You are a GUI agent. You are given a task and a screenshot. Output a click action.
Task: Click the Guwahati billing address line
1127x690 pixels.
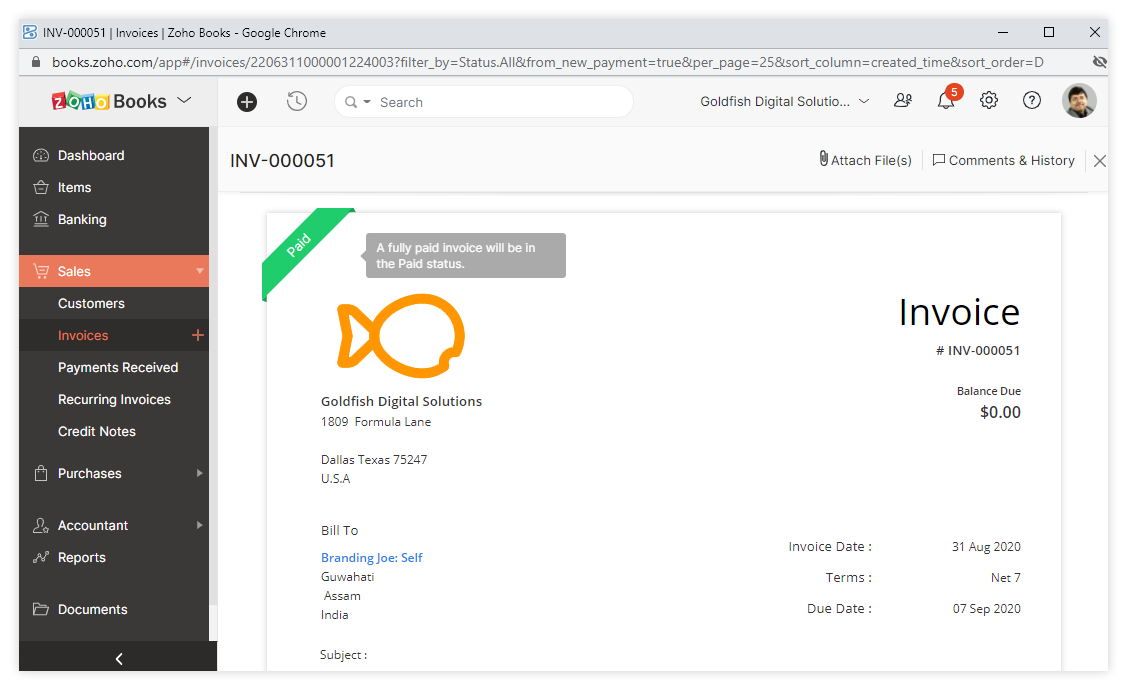pyautogui.click(x=347, y=577)
